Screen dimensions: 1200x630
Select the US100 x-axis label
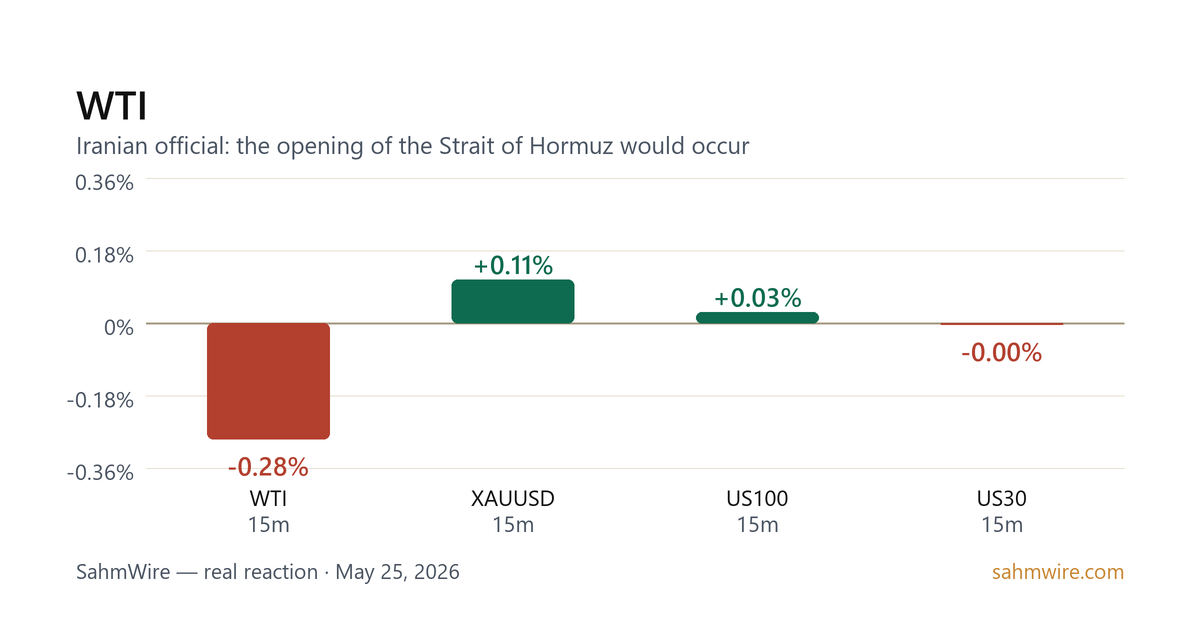click(x=757, y=498)
